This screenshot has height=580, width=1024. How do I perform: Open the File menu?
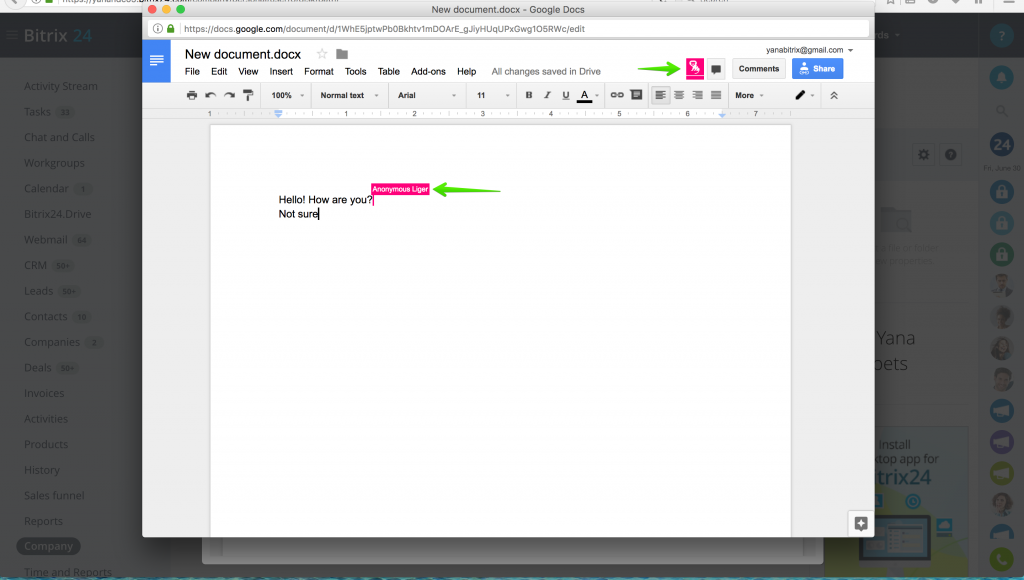[x=192, y=72]
